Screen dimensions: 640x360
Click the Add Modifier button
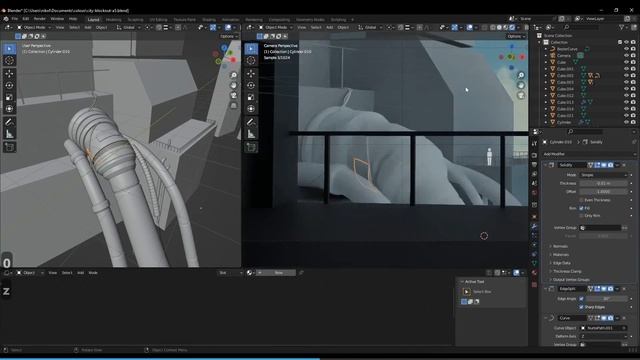click(x=589, y=154)
